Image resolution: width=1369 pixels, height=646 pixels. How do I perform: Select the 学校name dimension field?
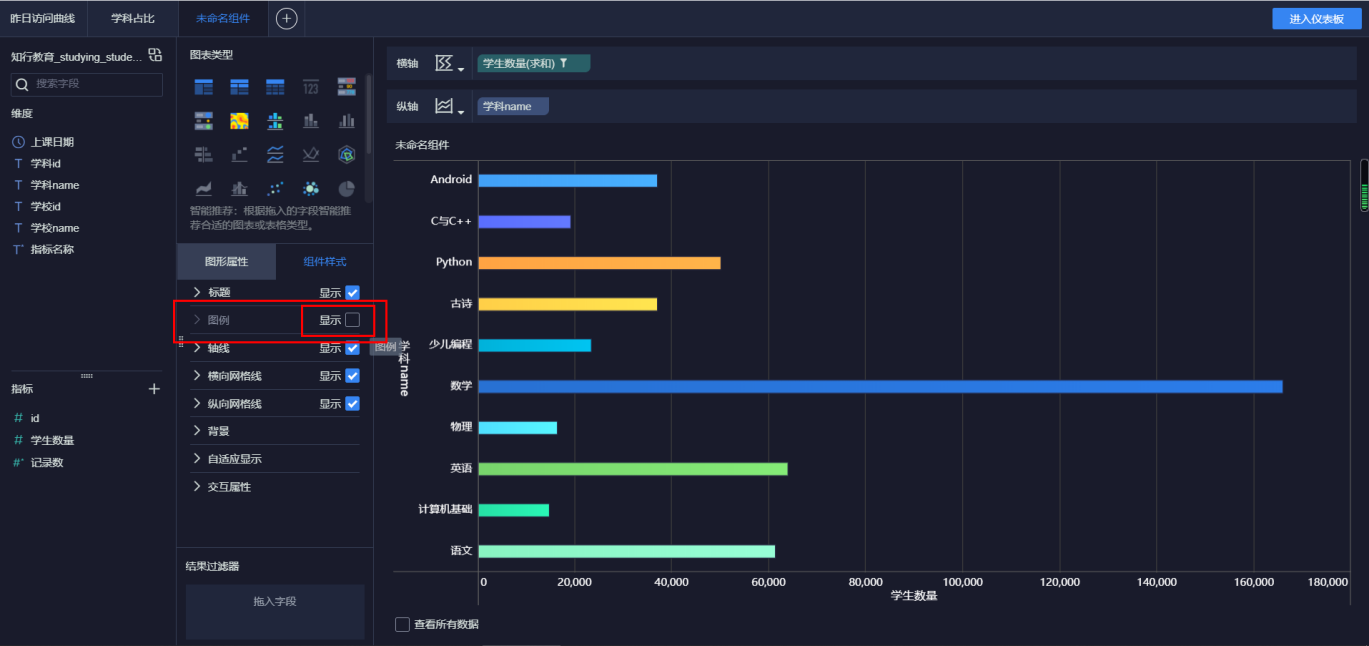pos(55,228)
